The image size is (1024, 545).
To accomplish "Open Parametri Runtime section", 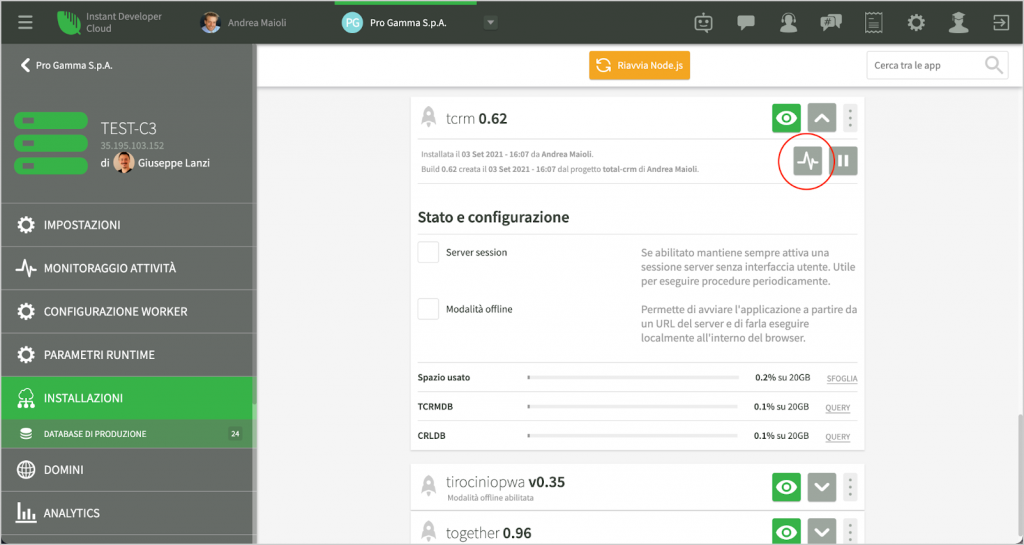I will 127,355.
